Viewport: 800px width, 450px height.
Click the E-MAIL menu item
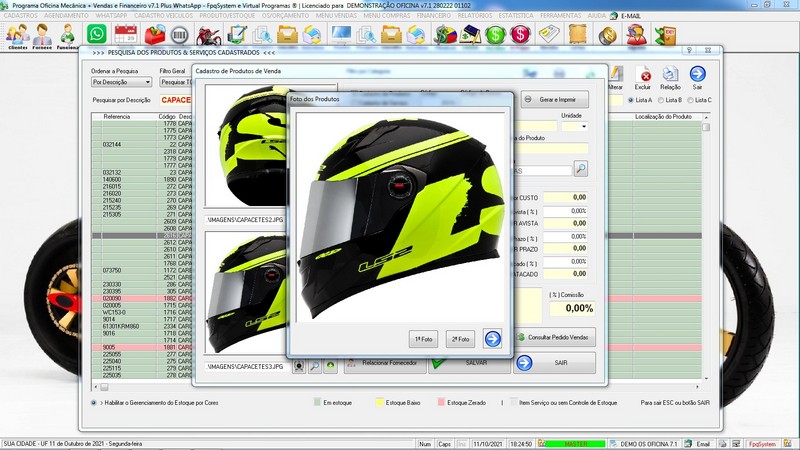tap(631, 16)
